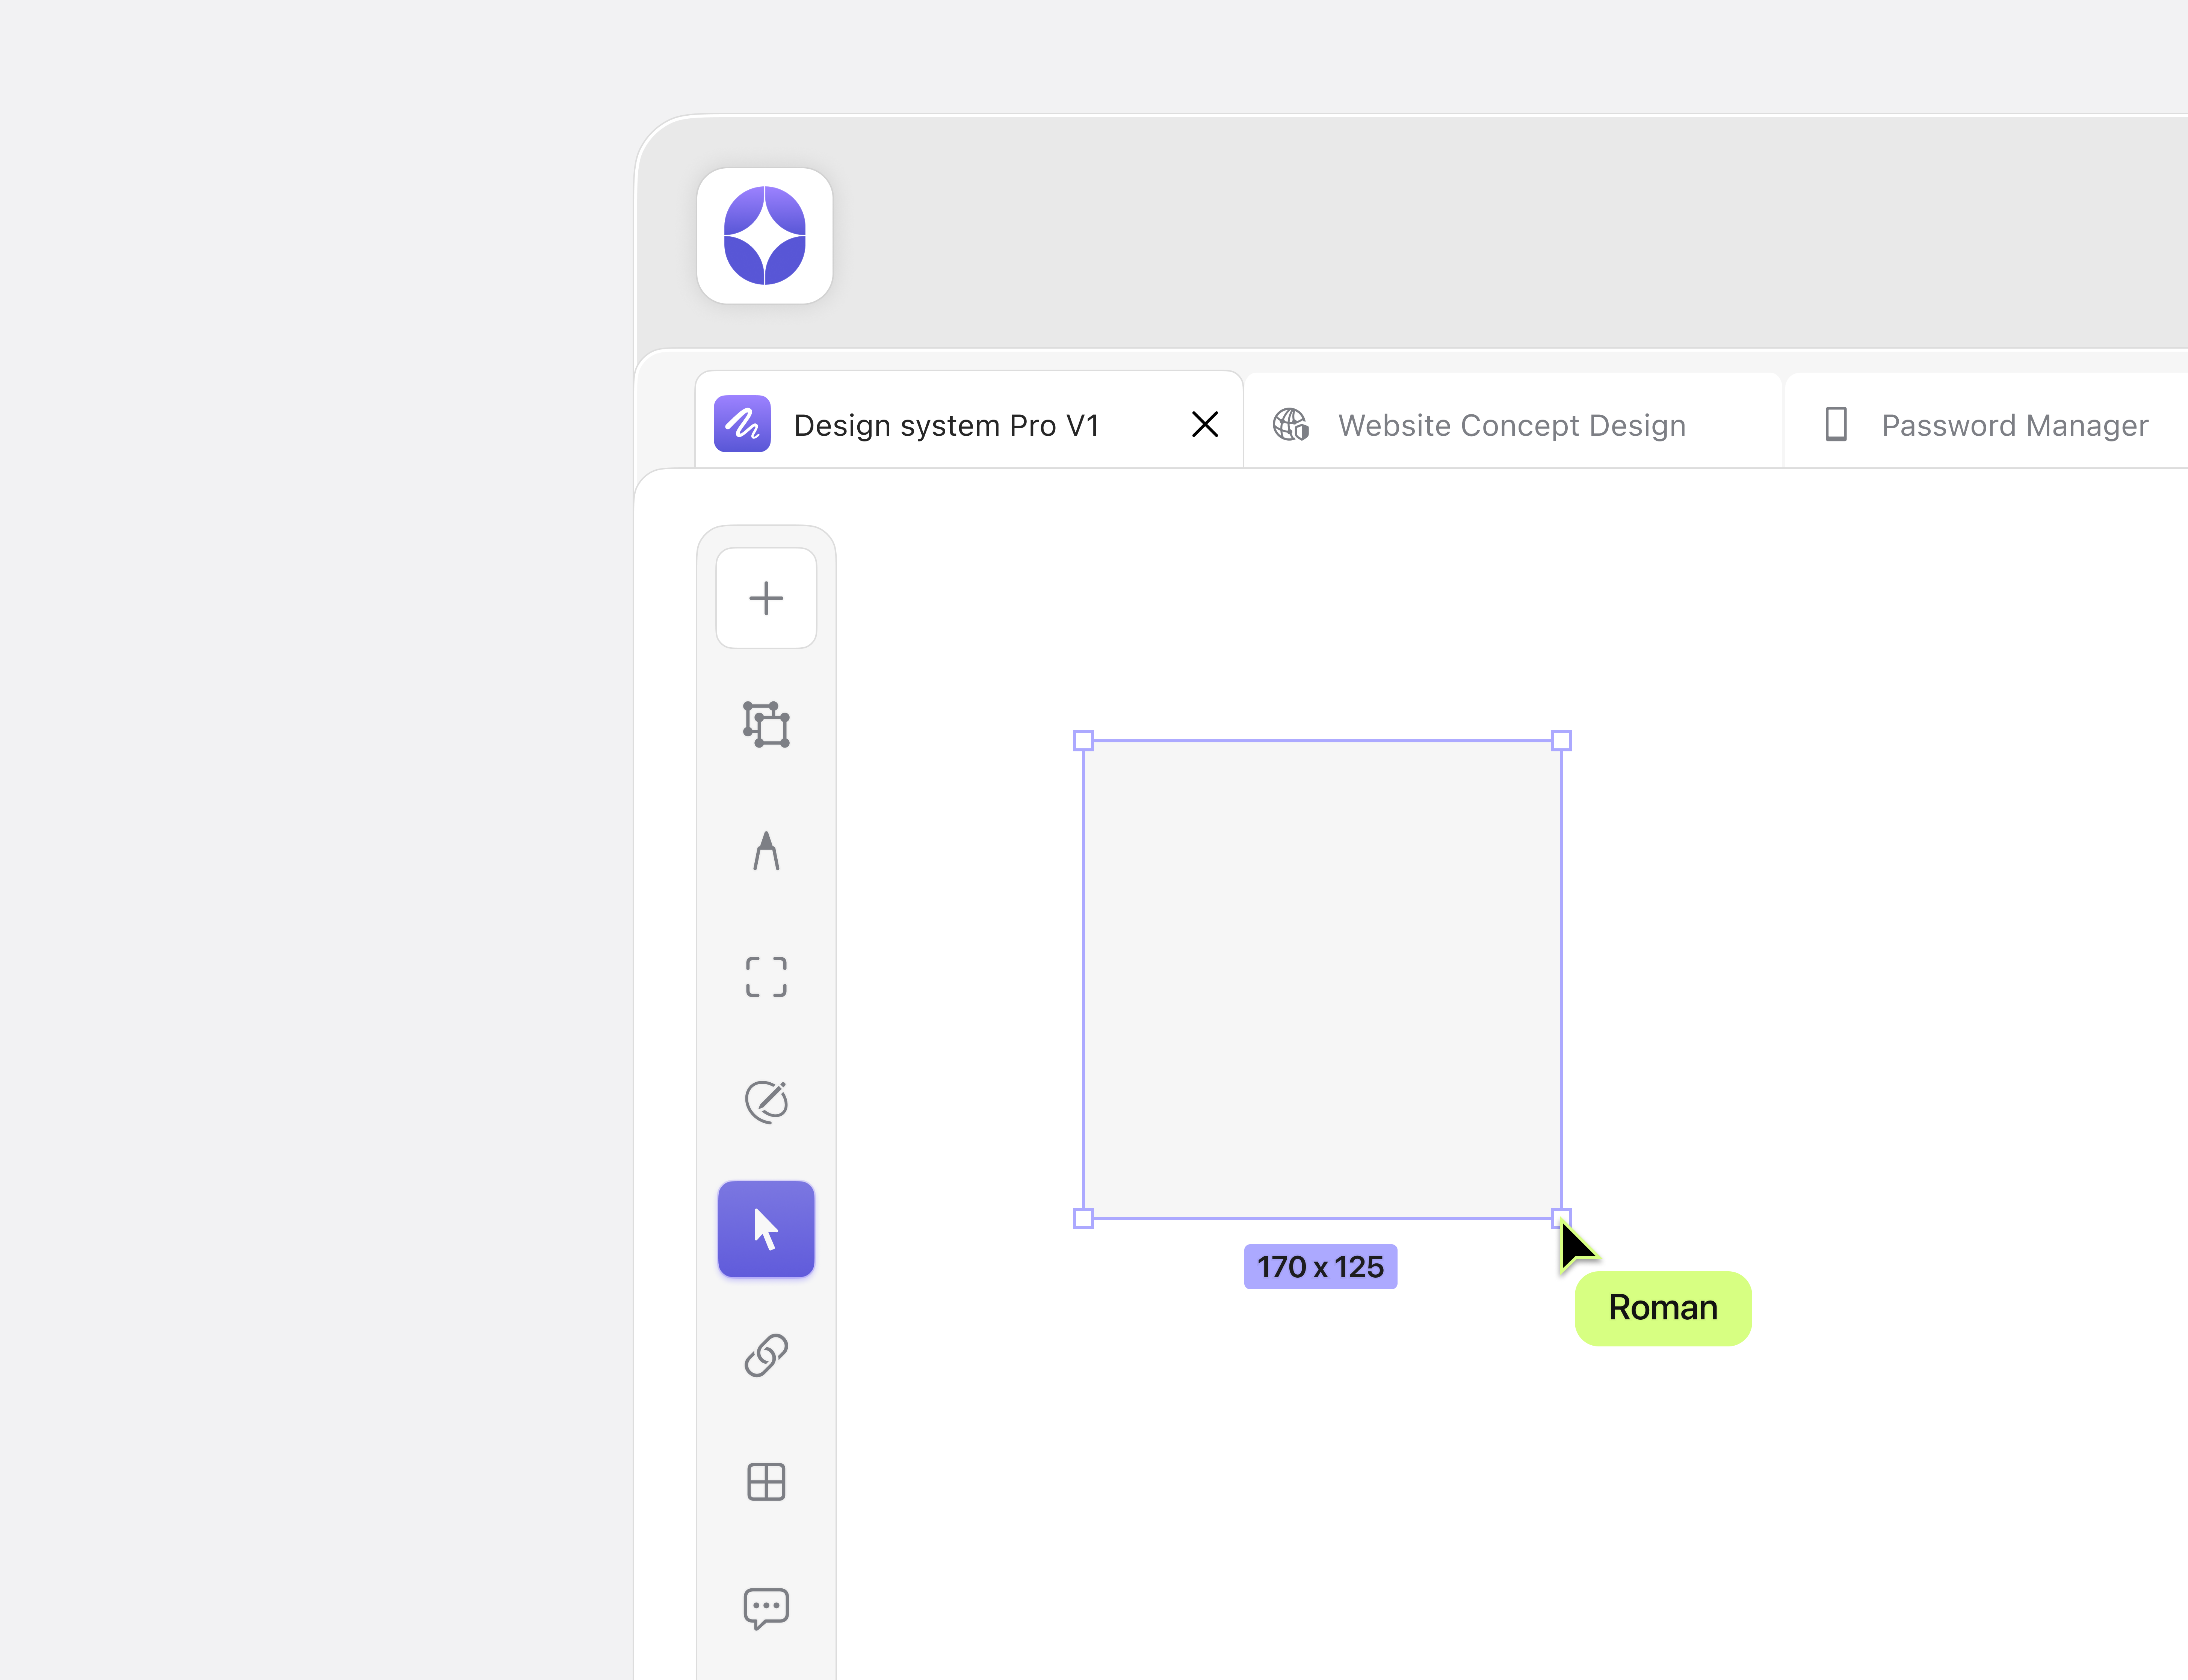Select the highlighted cursor selection tool
Viewport: 2188px width, 1680px height.
766,1228
